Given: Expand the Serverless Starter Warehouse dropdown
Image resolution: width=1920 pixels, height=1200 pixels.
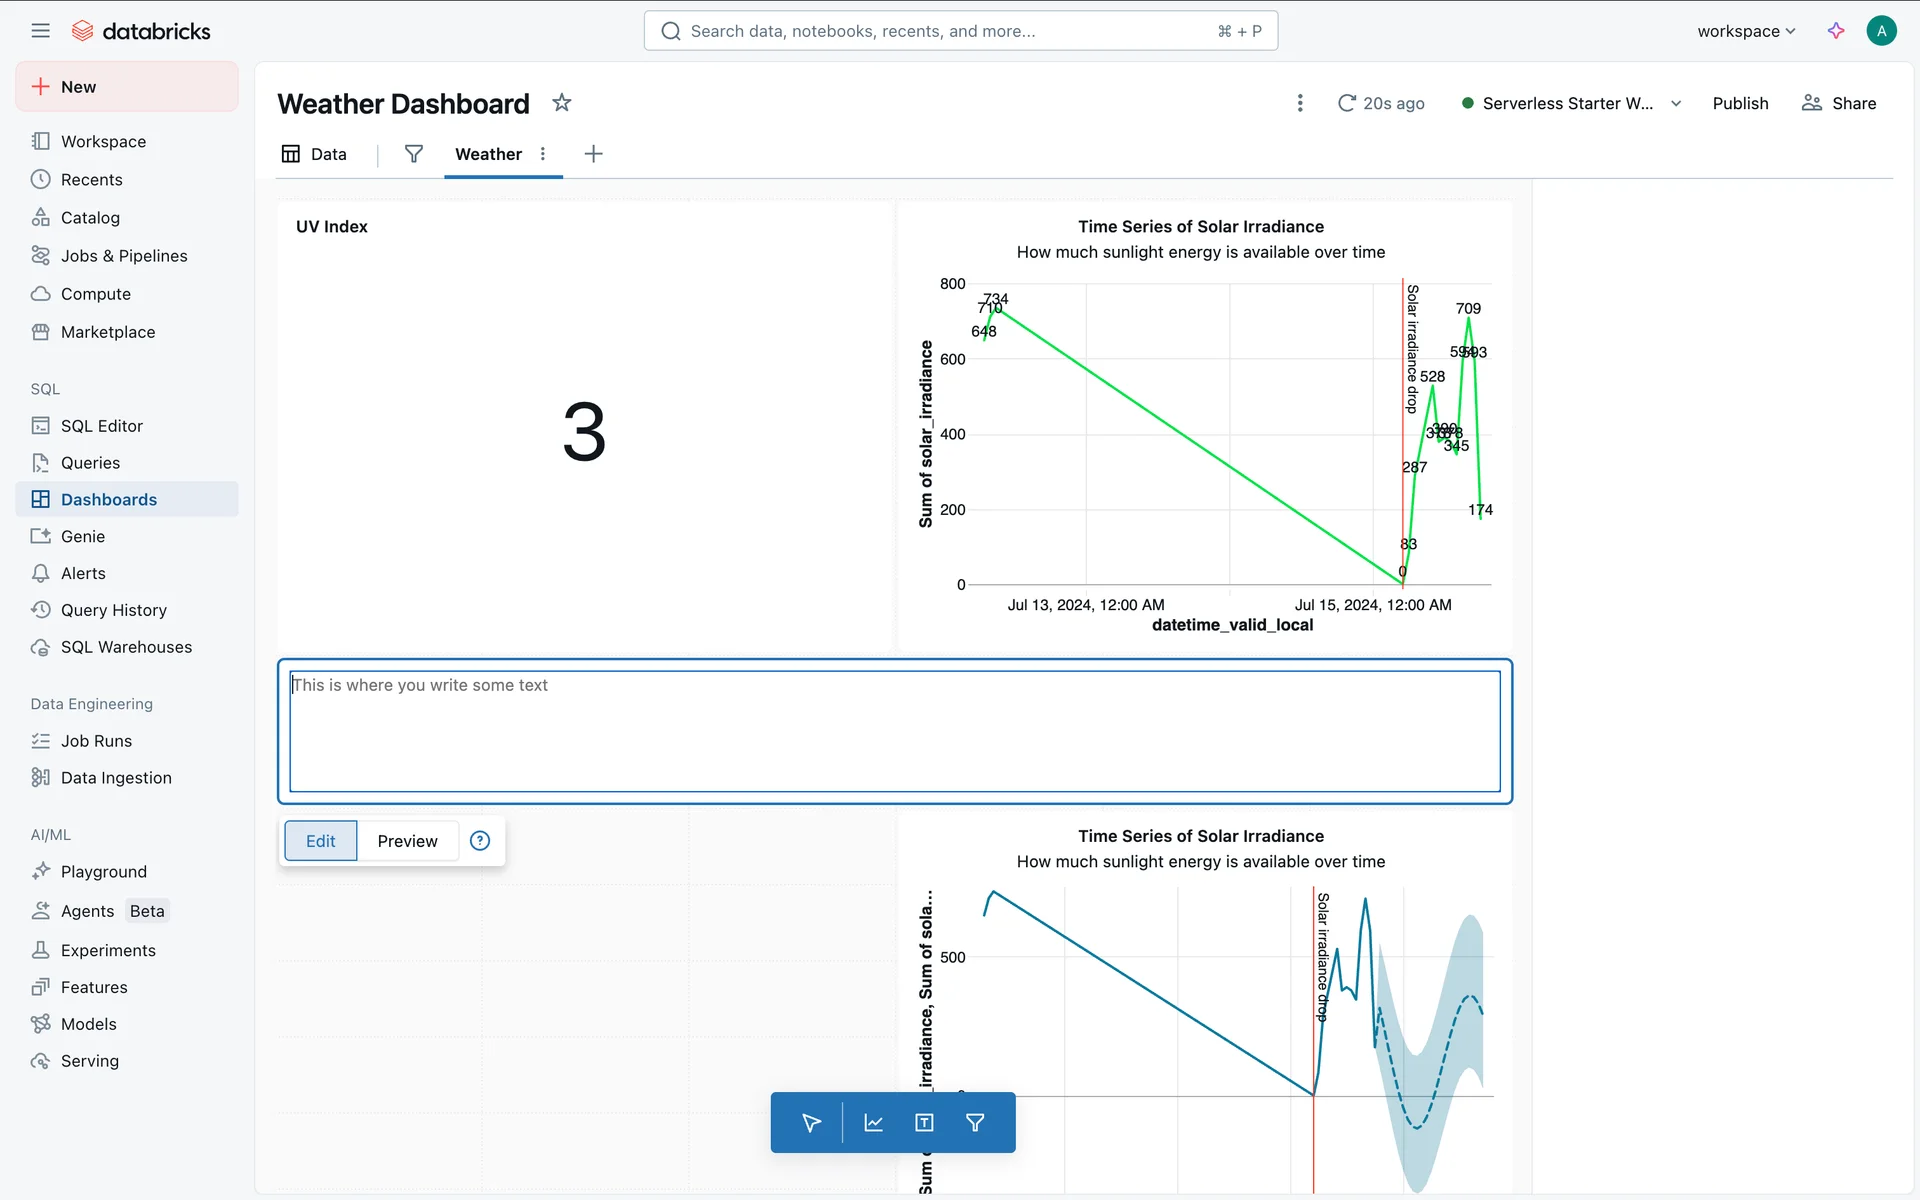Looking at the screenshot, I should coord(1676,103).
